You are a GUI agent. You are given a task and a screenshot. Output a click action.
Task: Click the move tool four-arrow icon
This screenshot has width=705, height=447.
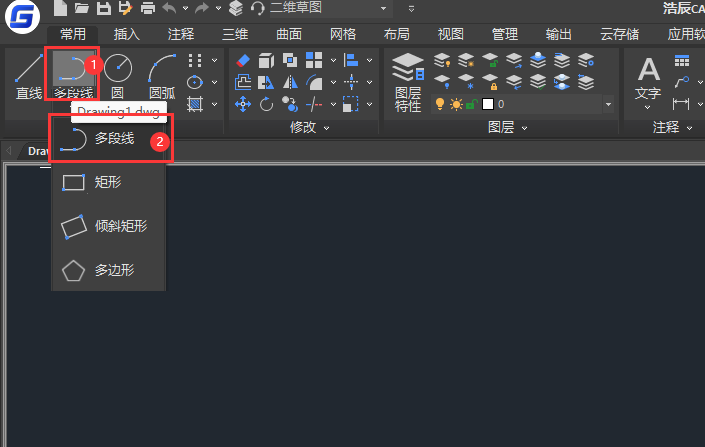coord(243,104)
